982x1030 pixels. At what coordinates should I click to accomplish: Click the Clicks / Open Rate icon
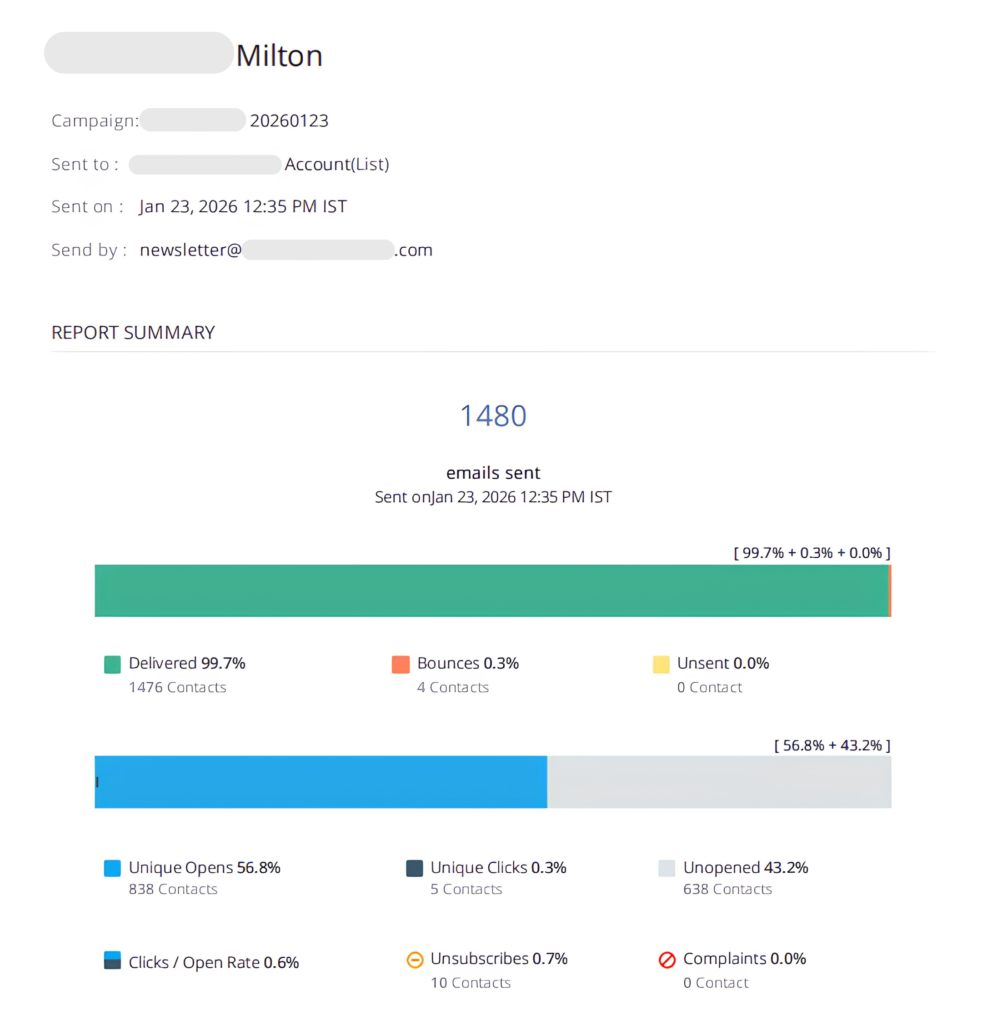112,960
